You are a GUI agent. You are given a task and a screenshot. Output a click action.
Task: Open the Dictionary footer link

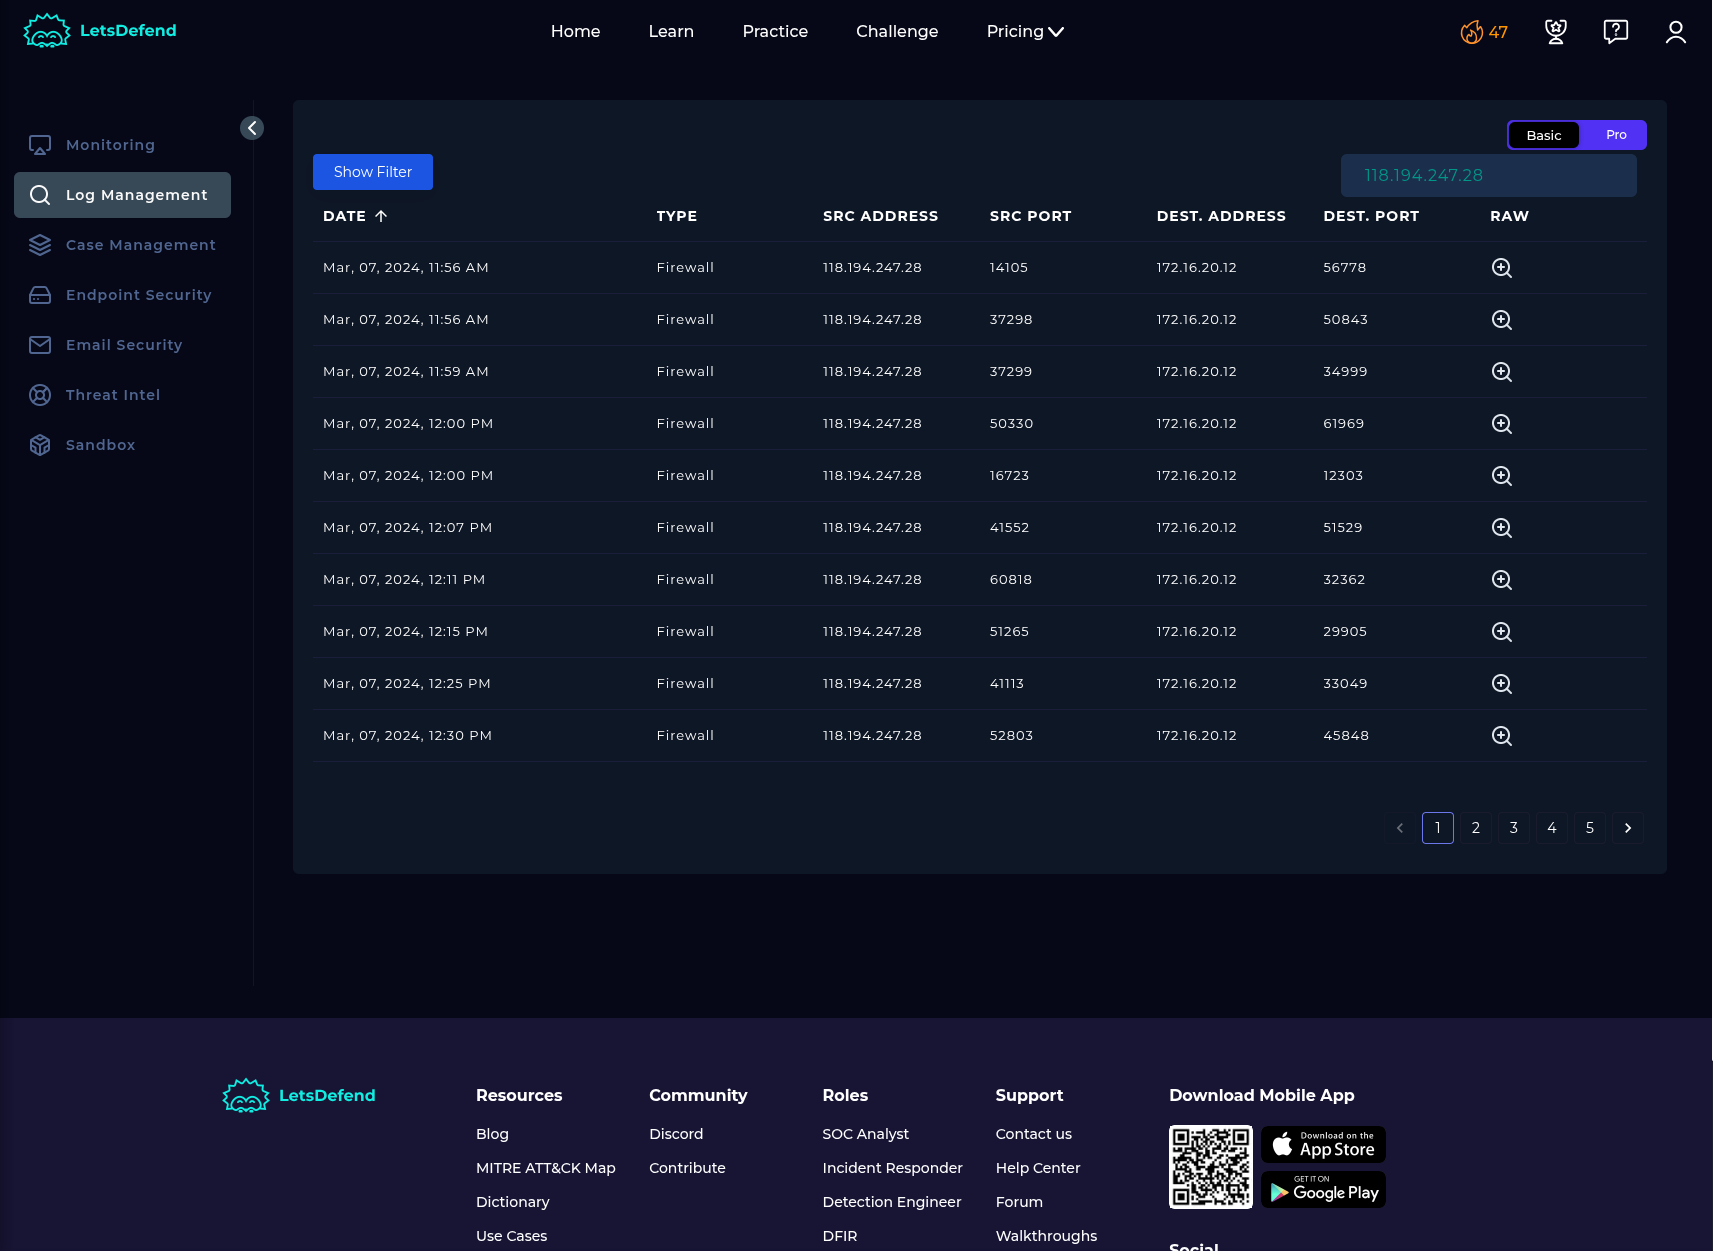click(x=513, y=1202)
